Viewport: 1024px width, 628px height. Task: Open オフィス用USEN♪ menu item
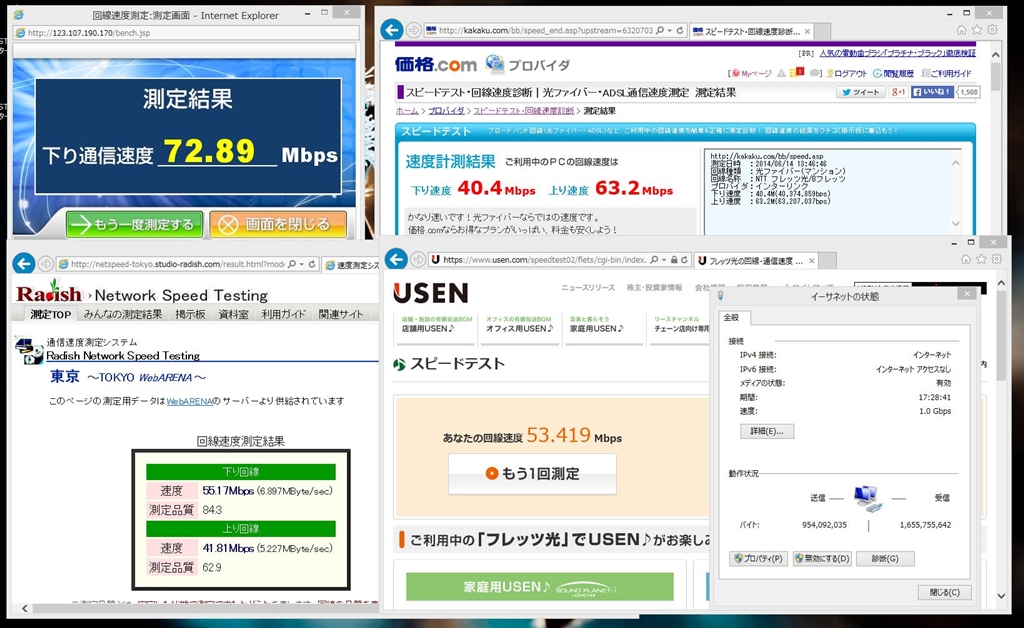pos(520,328)
